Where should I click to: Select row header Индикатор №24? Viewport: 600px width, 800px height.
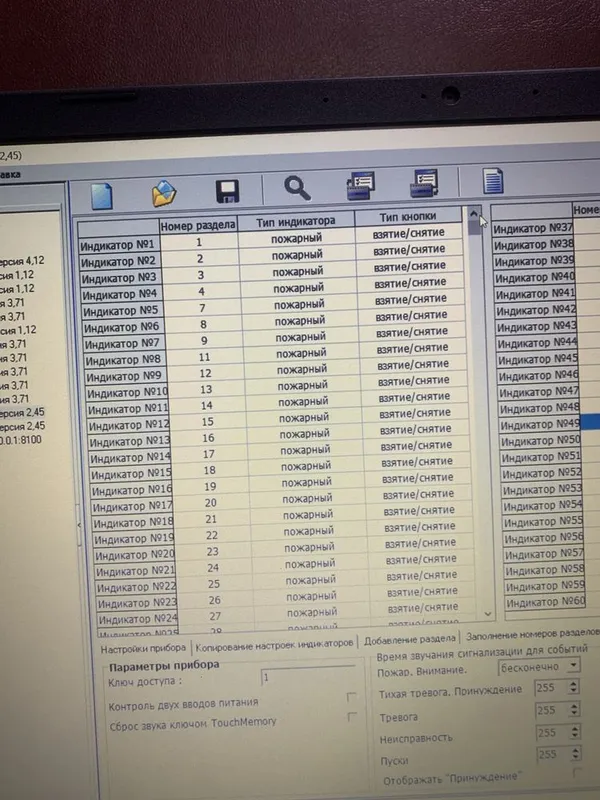pyautogui.click(x=138, y=619)
